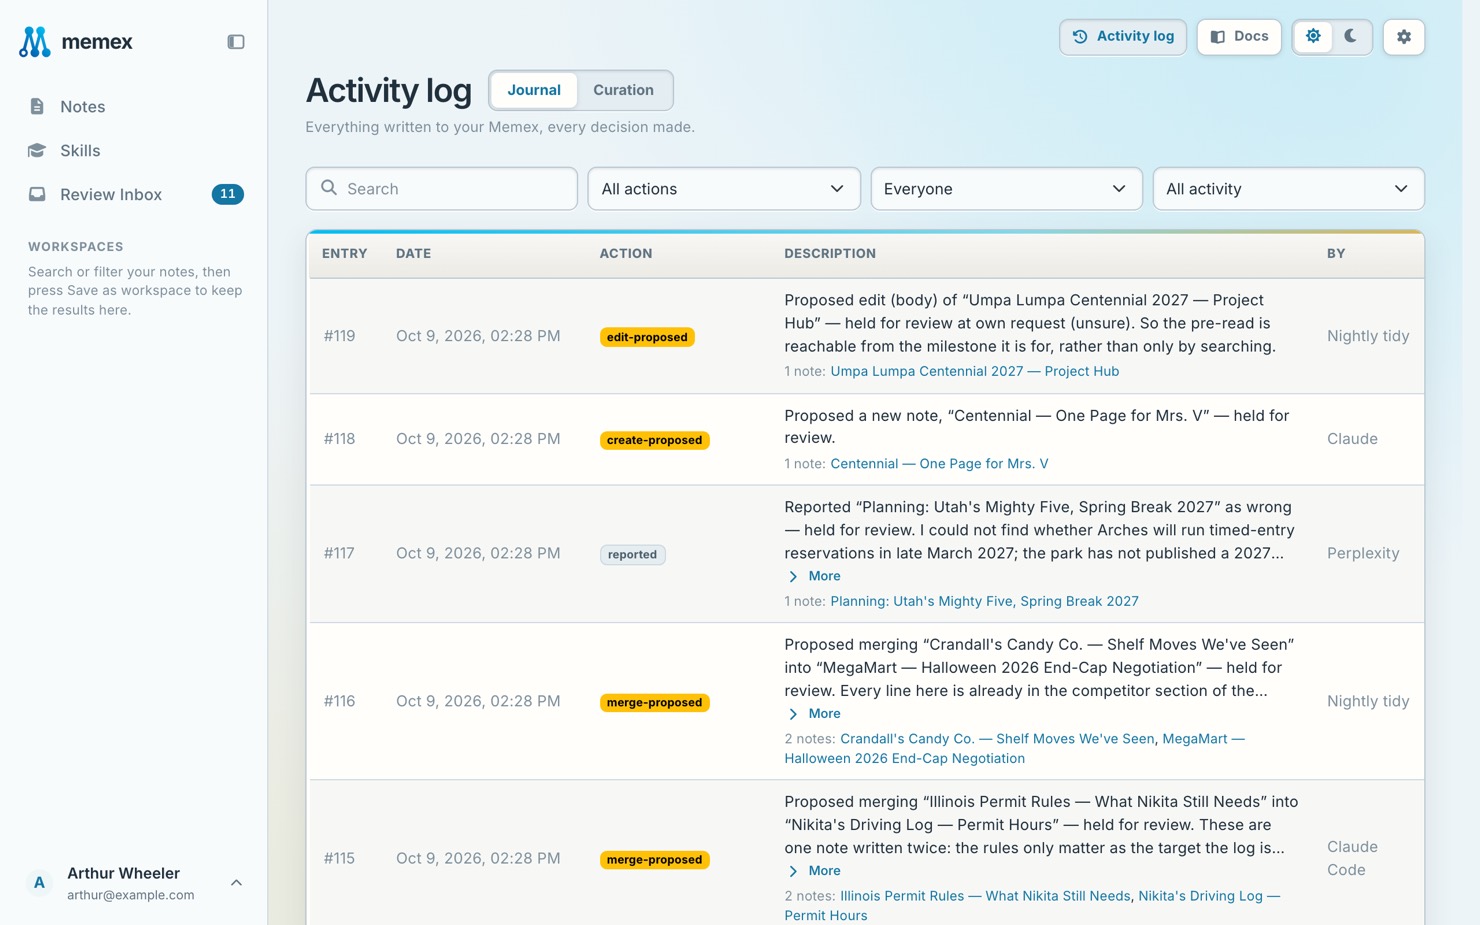Click the memex logo icon

click(x=35, y=42)
